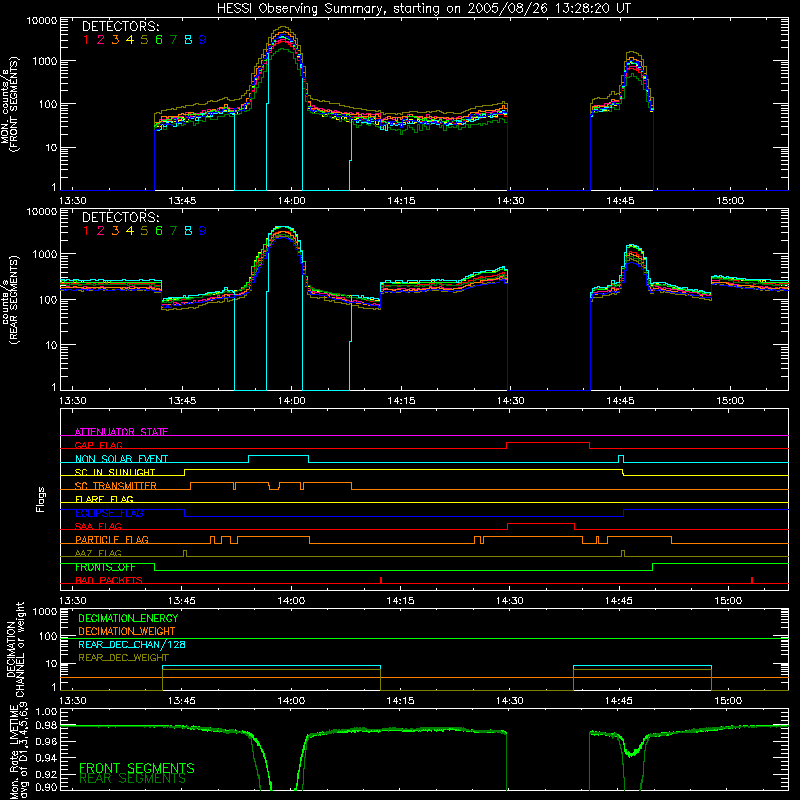Click 14:00 tick label under front segments plot

pyautogui.click(x=291, y=201)
